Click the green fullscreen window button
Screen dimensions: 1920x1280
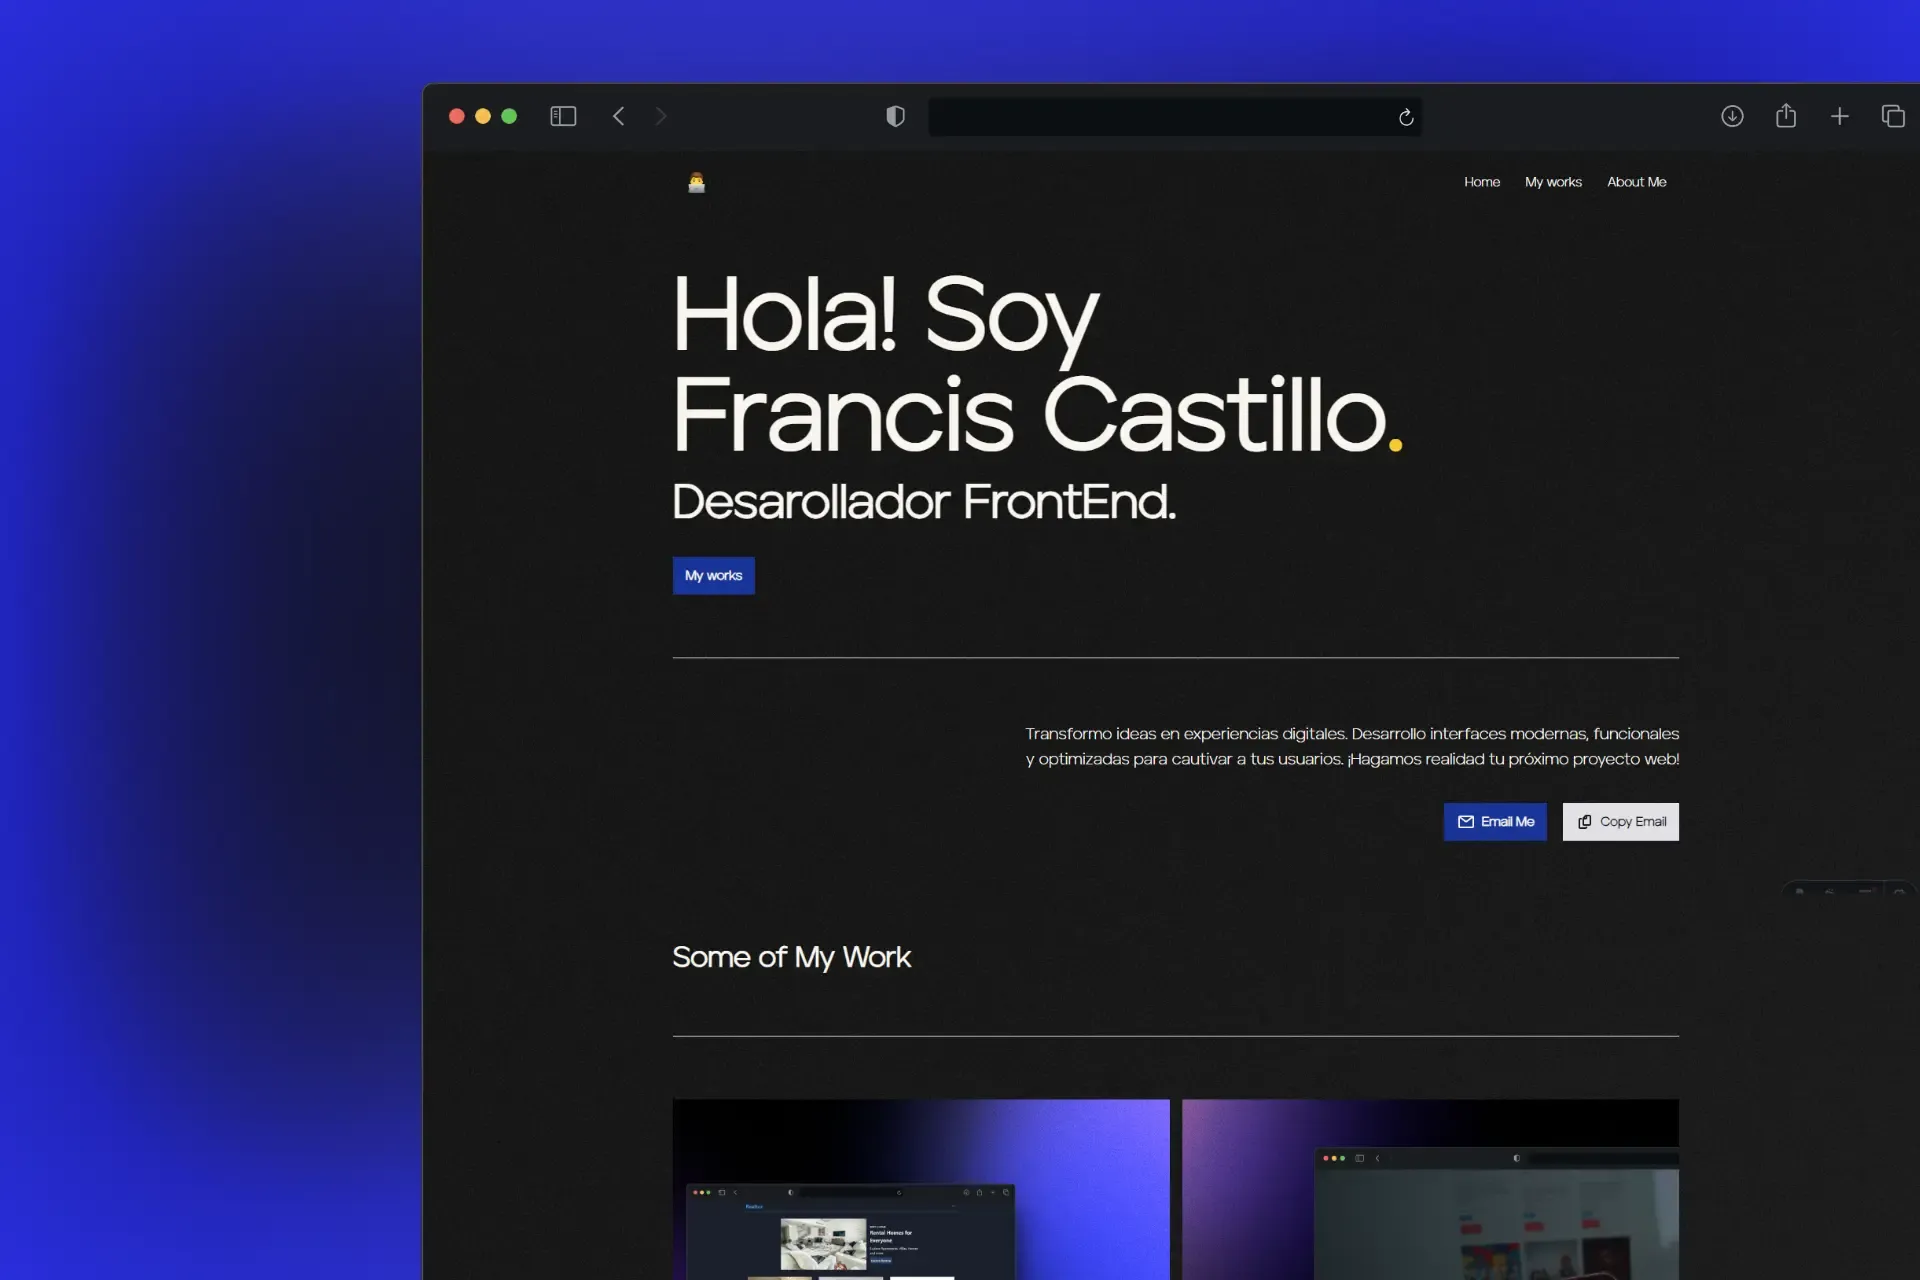tap(509, 116)
